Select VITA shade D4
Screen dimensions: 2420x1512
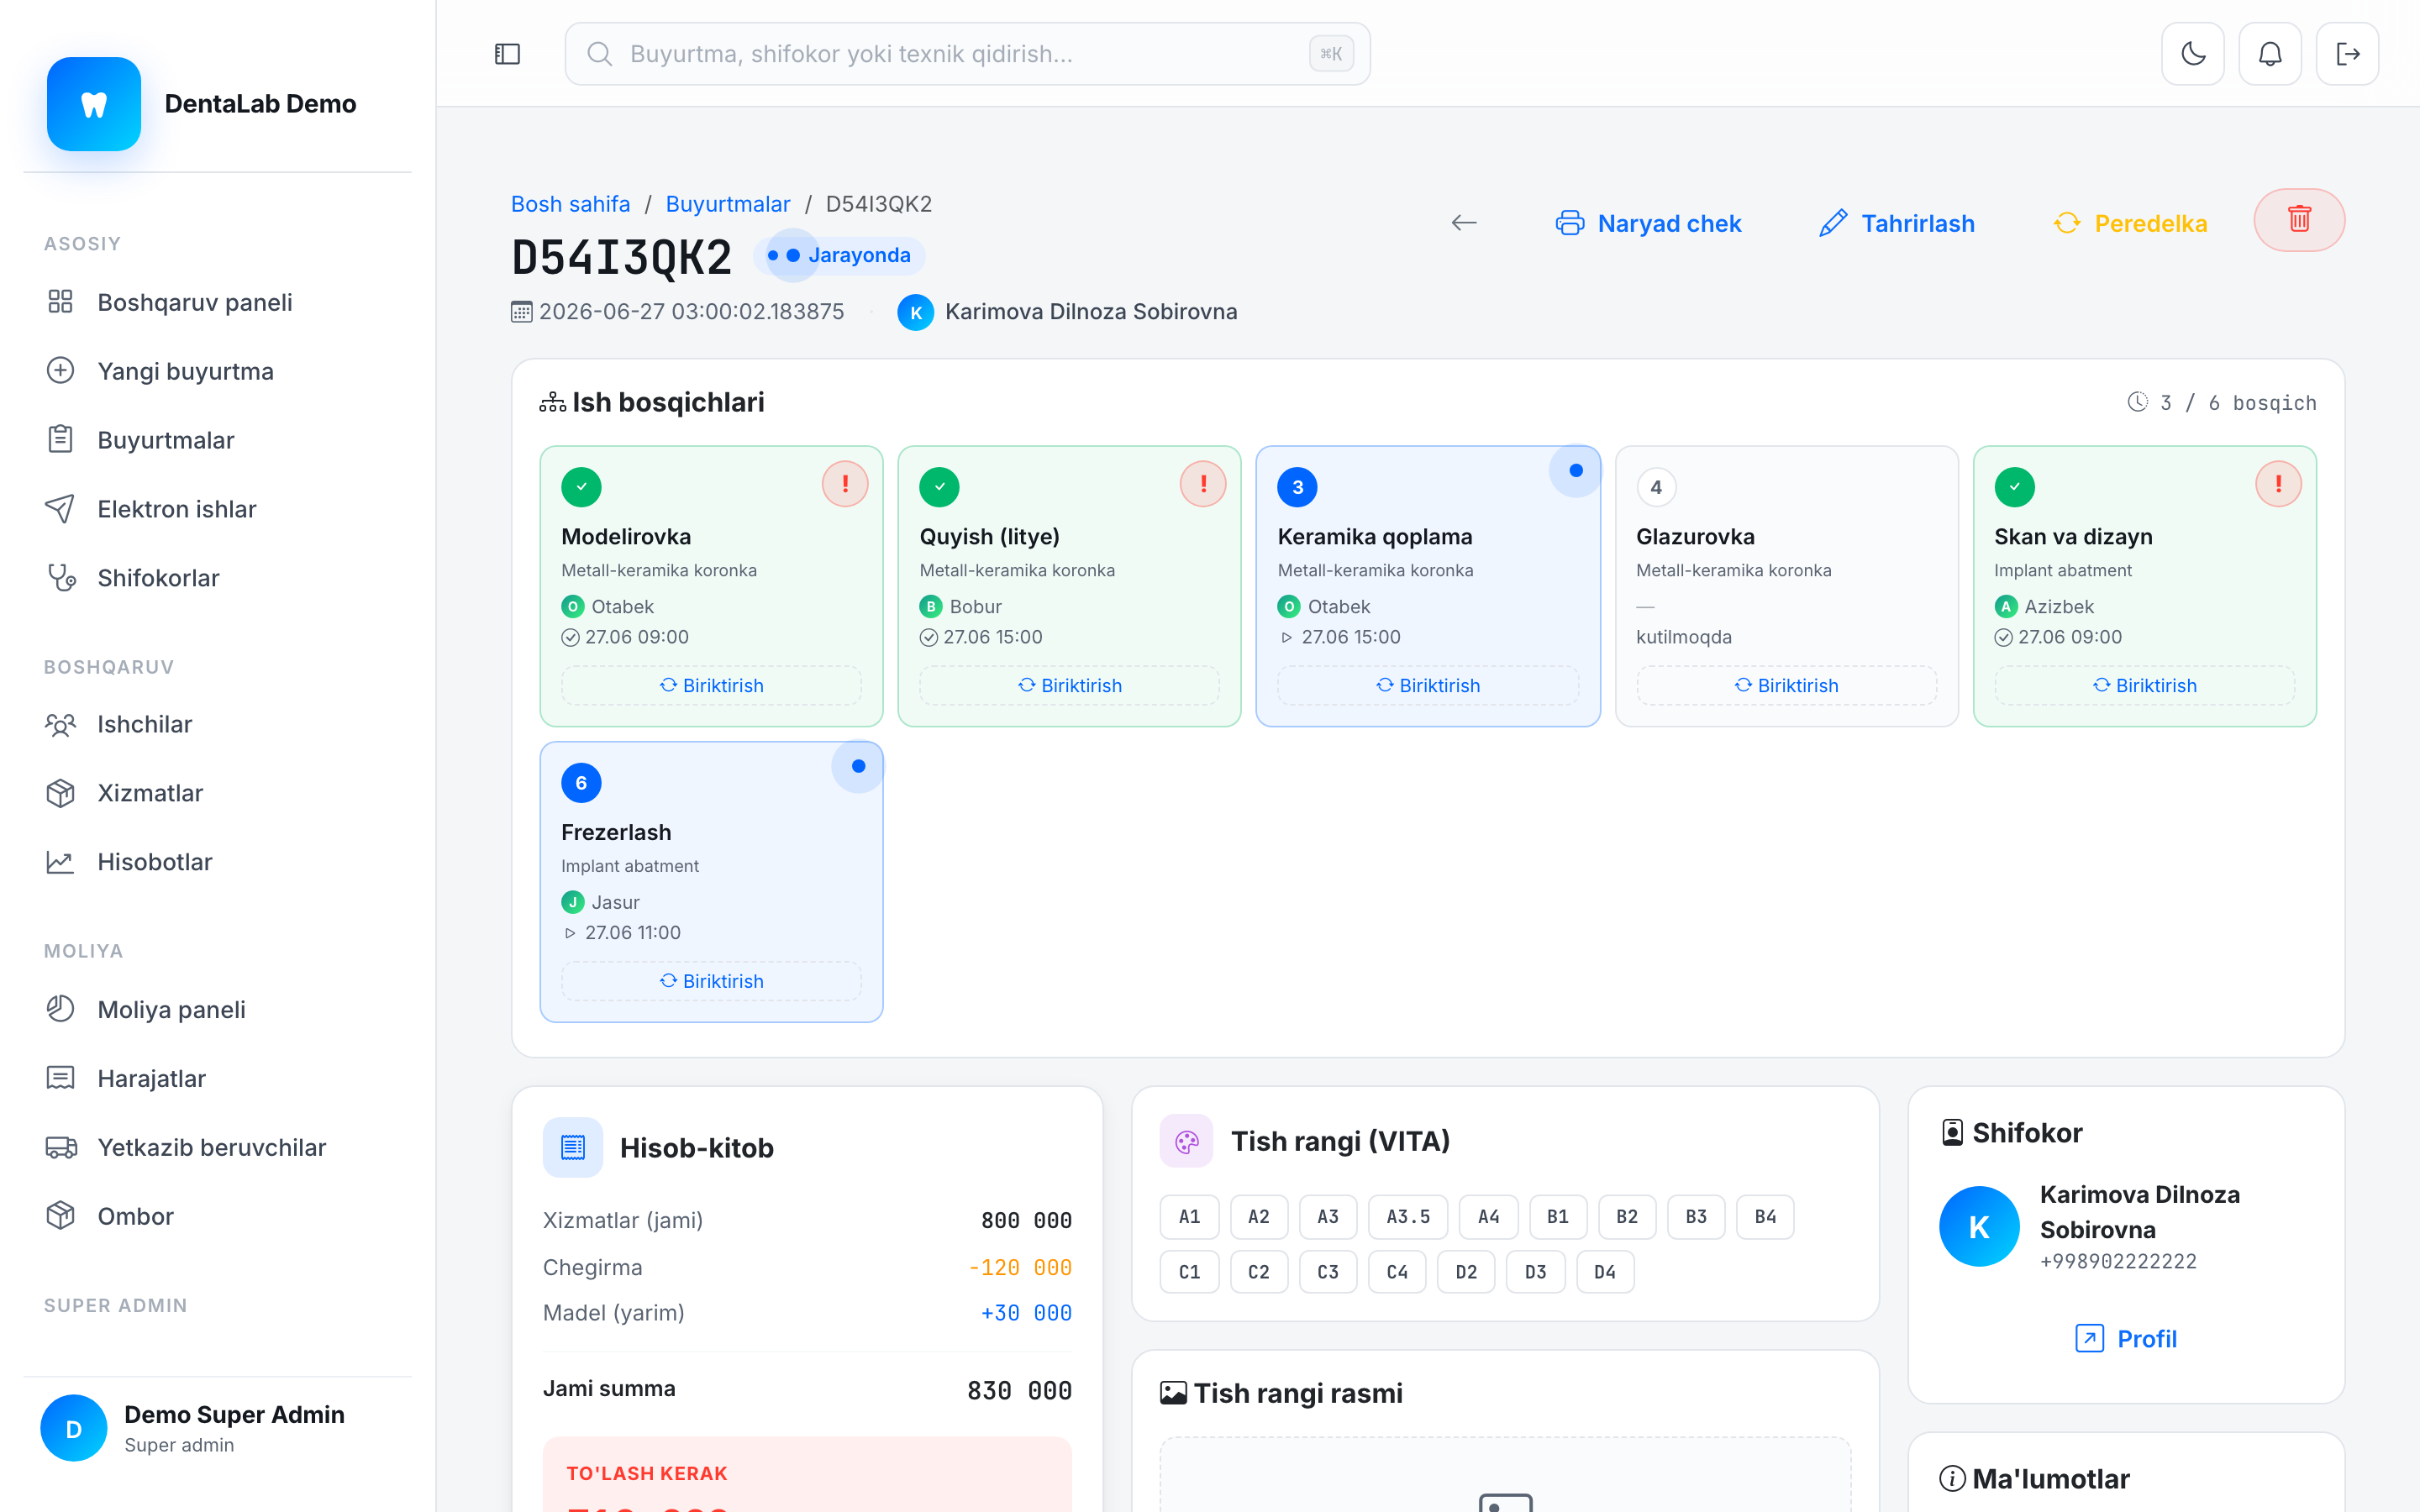click(x=1605, y=1272)
